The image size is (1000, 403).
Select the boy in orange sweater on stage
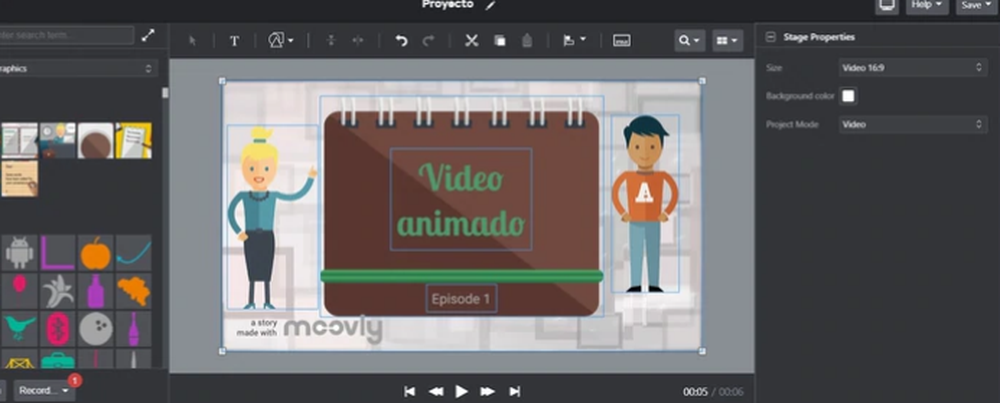pos(645,204)
